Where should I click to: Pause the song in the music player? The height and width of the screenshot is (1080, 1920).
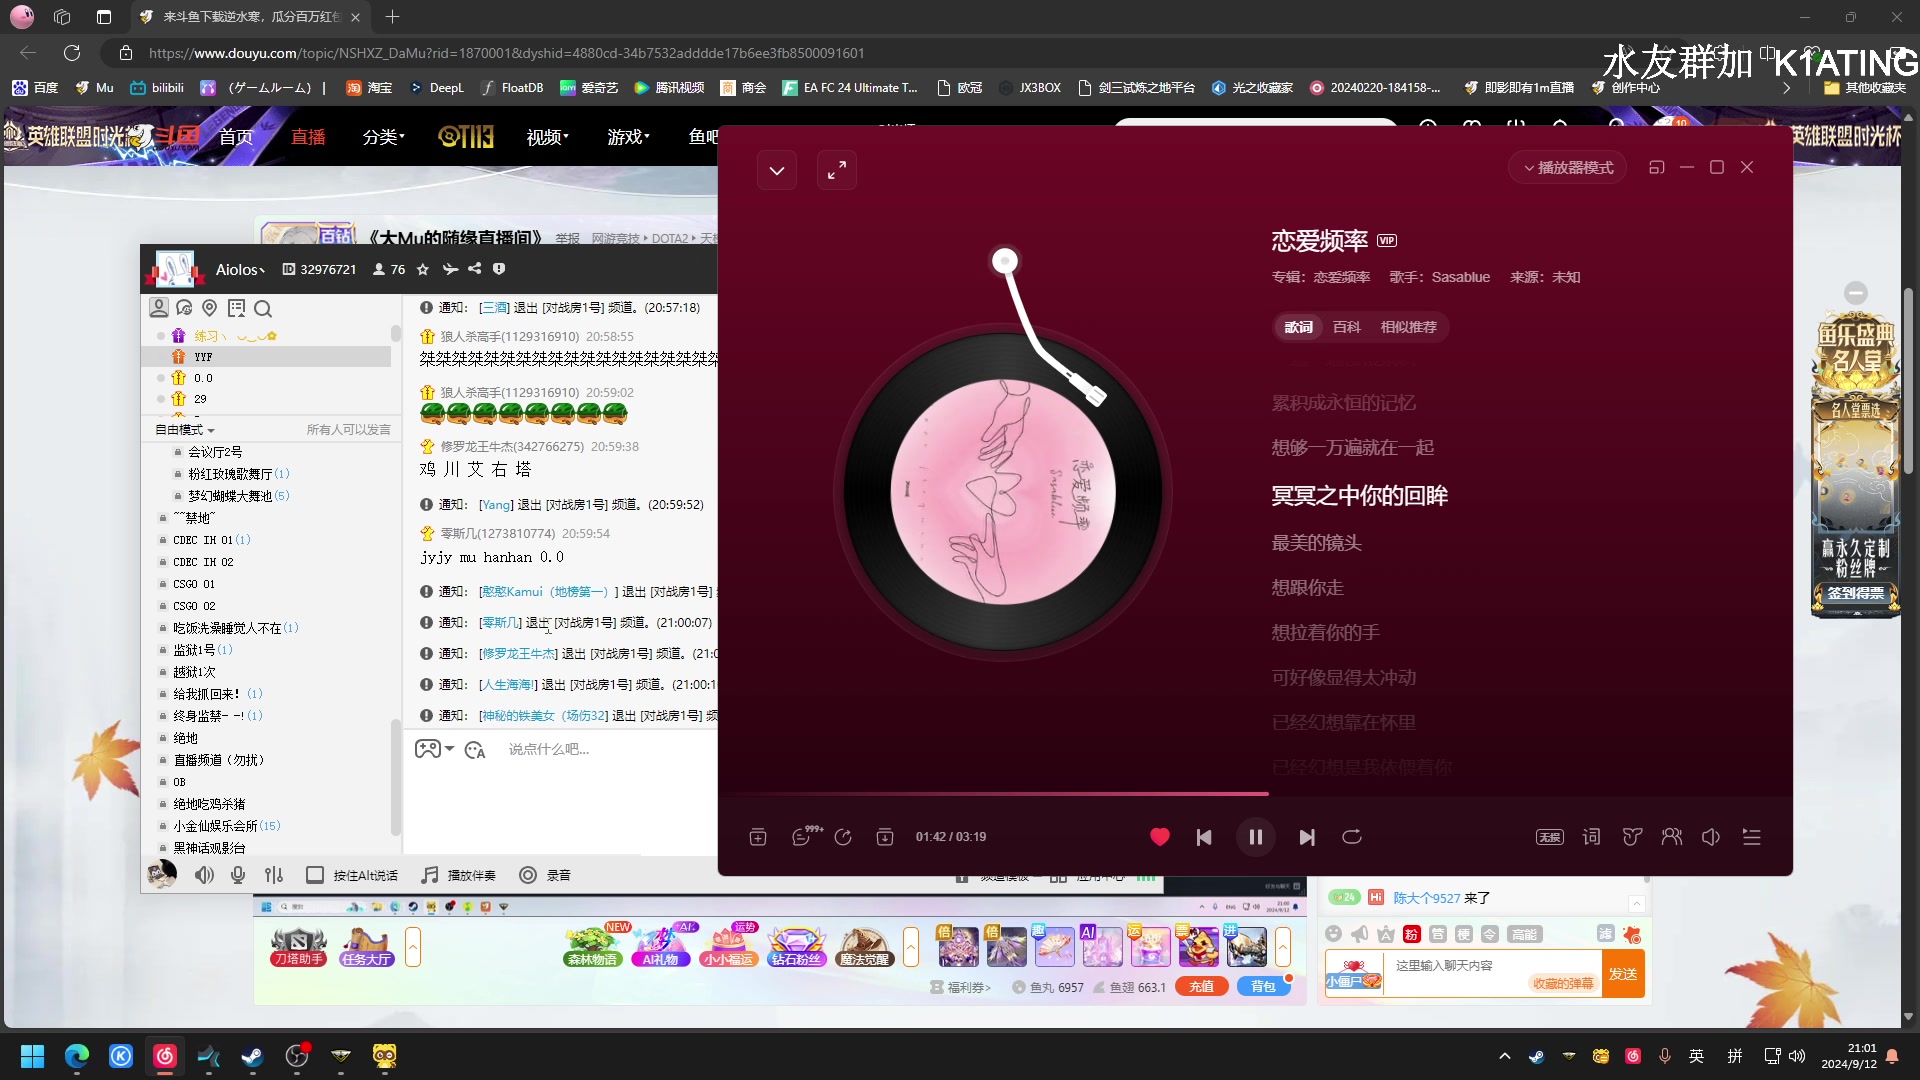coord(1255,837)
